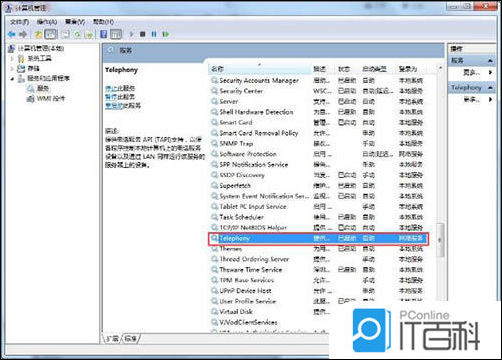Sort by the 启动类型 column header
This screenshot has height=360, width=502.
(378, 69)
